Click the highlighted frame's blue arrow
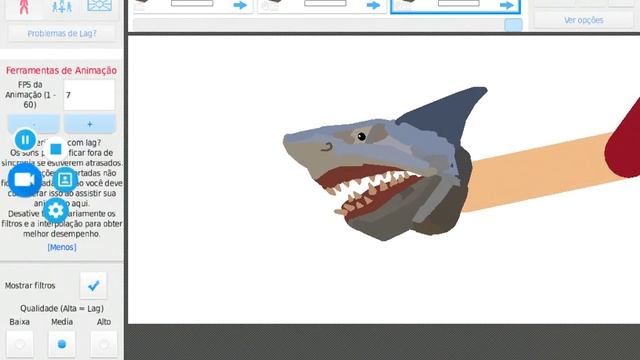The width and height of the screenshot is (640, 360). tap(507, 5)
